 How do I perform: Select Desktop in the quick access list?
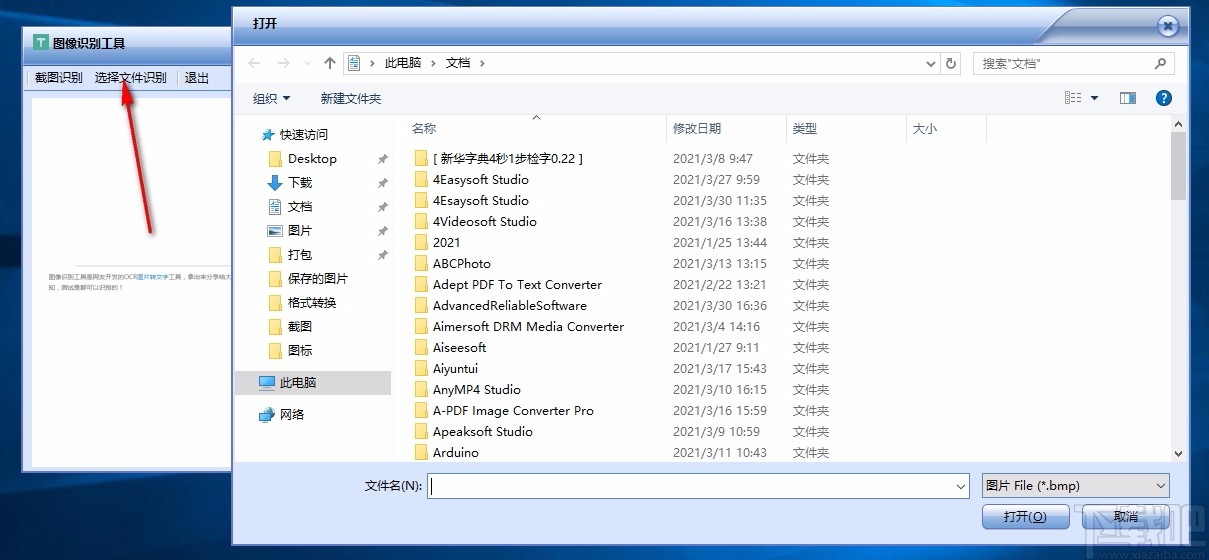[x=312, y=159]
